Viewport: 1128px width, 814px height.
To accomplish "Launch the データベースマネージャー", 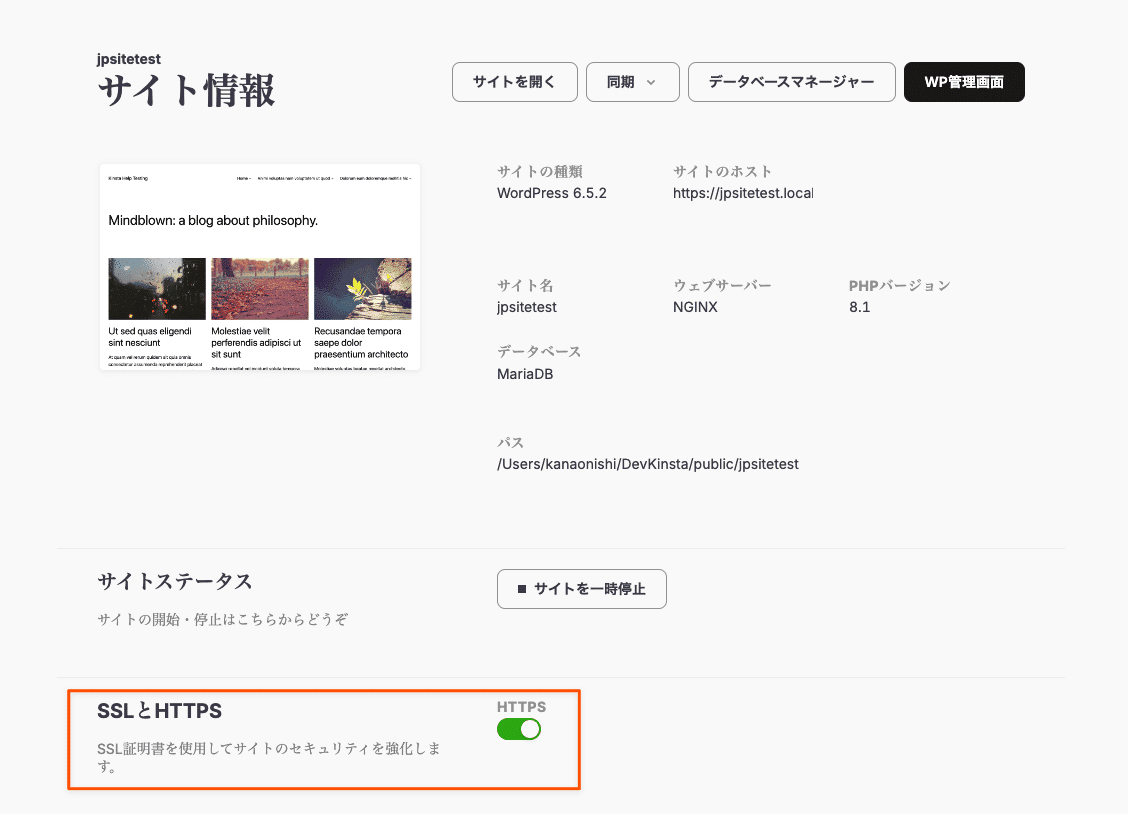I will click(x=791, y=82).
